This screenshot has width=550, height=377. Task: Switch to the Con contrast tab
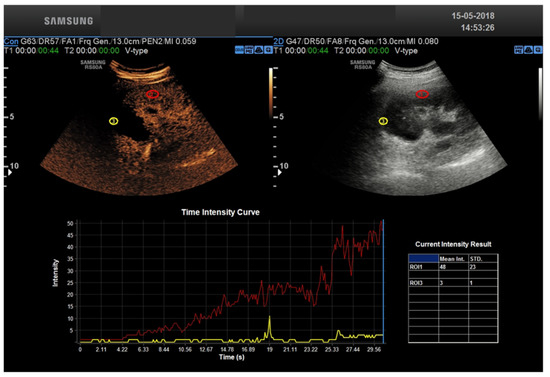pyautogui.click(x=11, y=41)
